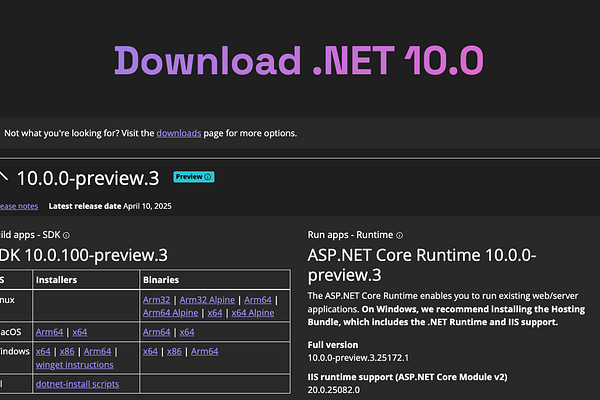Image resolution: width=600 pixels, height=400 pixels.
Task: Download macOS Arm64 installer
Action: (49, 332)
